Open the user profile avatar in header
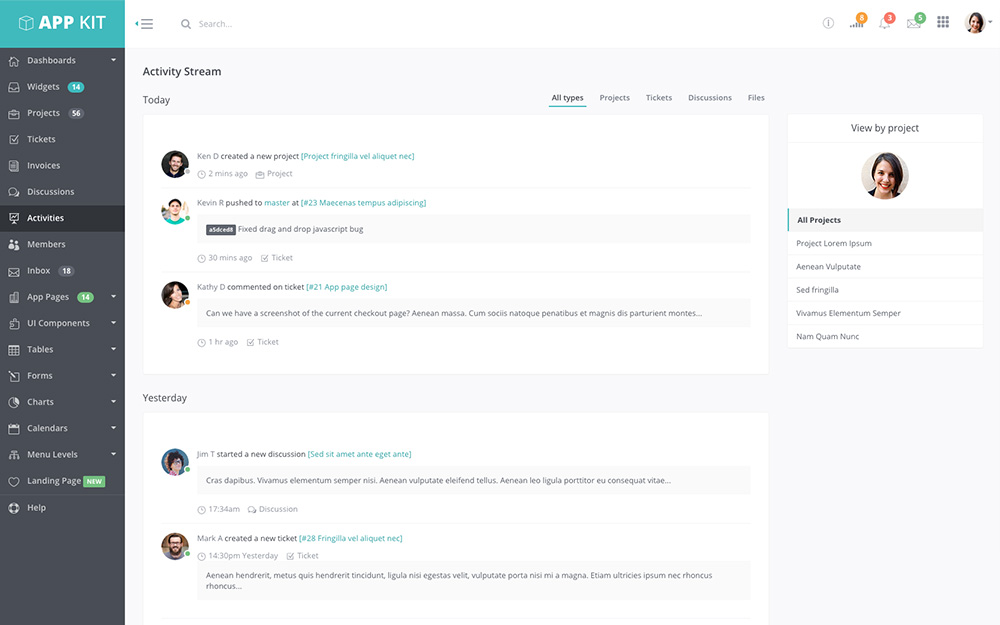 tap(975, 23)
